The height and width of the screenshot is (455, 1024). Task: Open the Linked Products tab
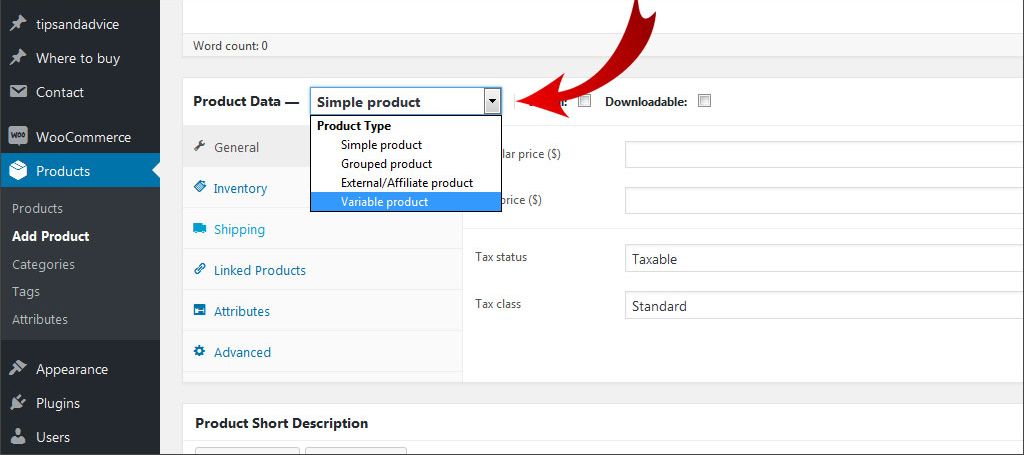[259, 270]
